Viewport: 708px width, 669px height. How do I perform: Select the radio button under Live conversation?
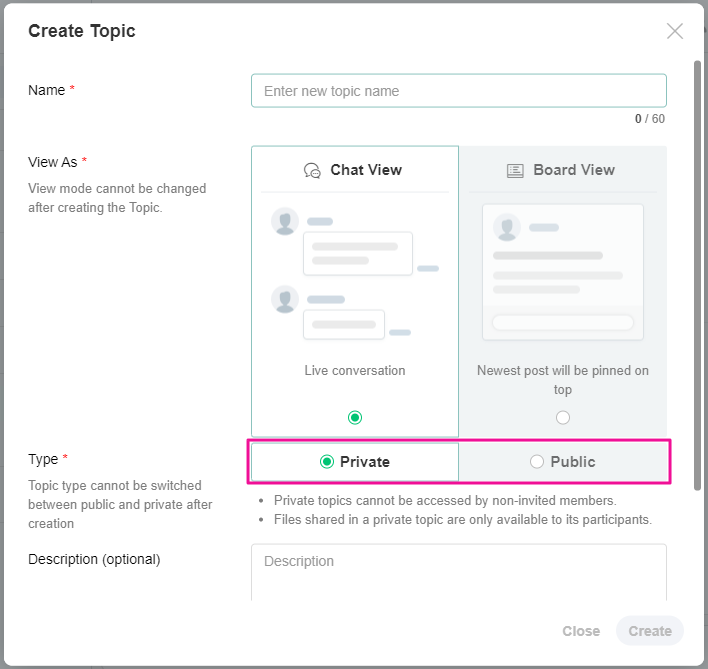[x=355, y=417]
